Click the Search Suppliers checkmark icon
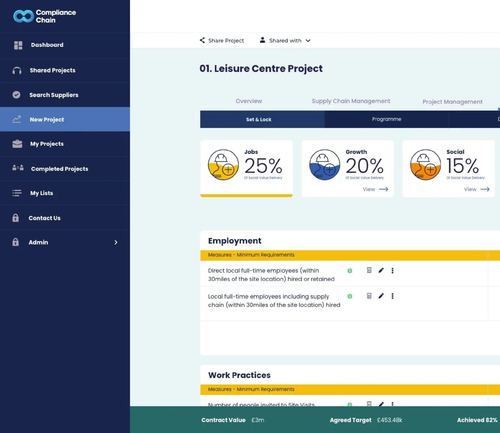The height and width of the screenshot is (433, 500). [x=16, y=95]
